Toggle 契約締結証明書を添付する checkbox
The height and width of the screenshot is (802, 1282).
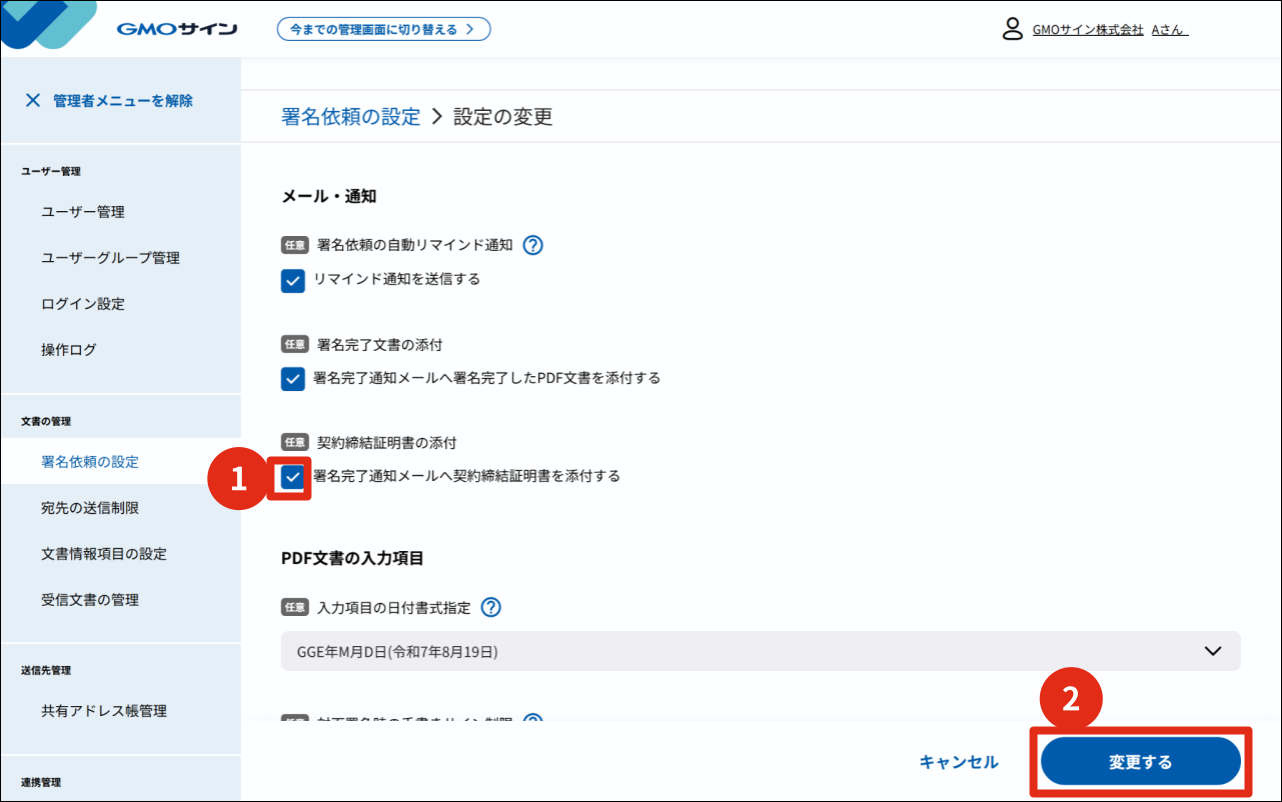tap(293, 477)
